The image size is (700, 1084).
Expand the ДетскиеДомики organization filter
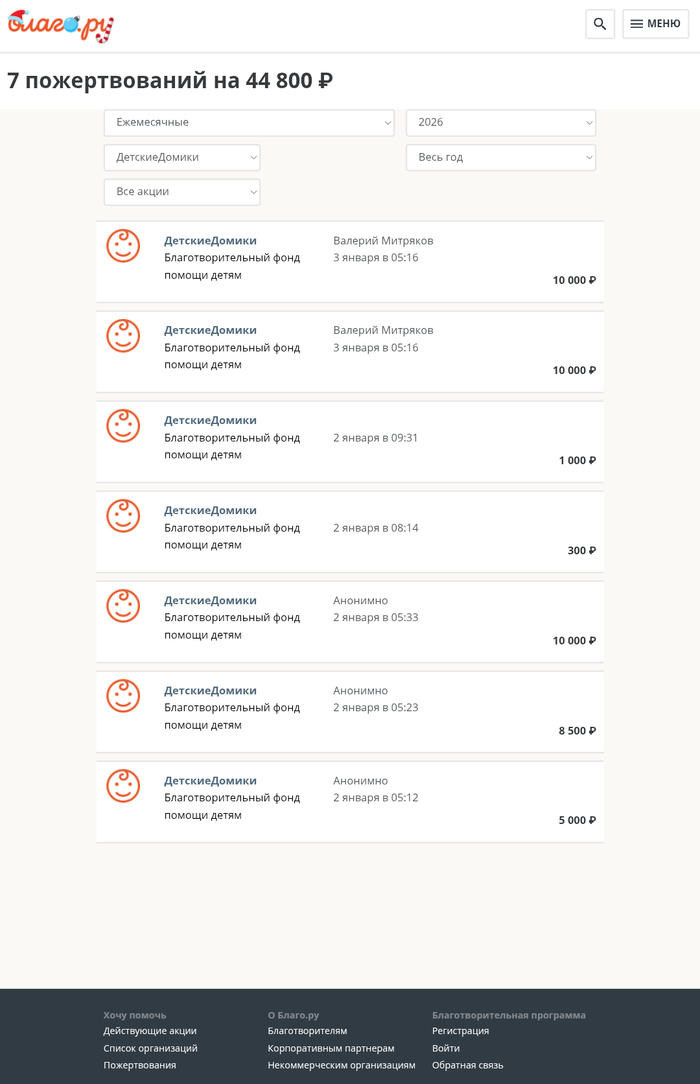click(182, 157)
